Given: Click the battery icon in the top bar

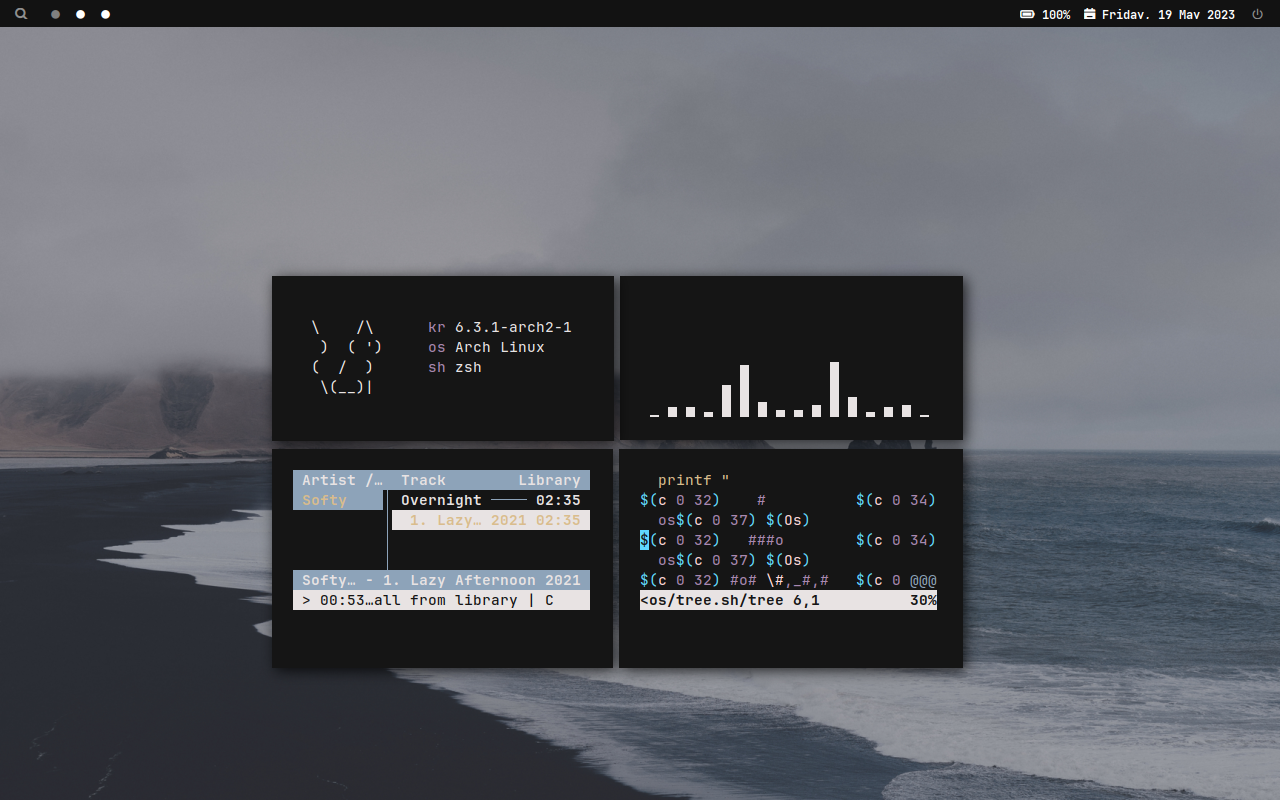Looking at the screenshot, I should pyautogui.click(x=1027, y=15).
